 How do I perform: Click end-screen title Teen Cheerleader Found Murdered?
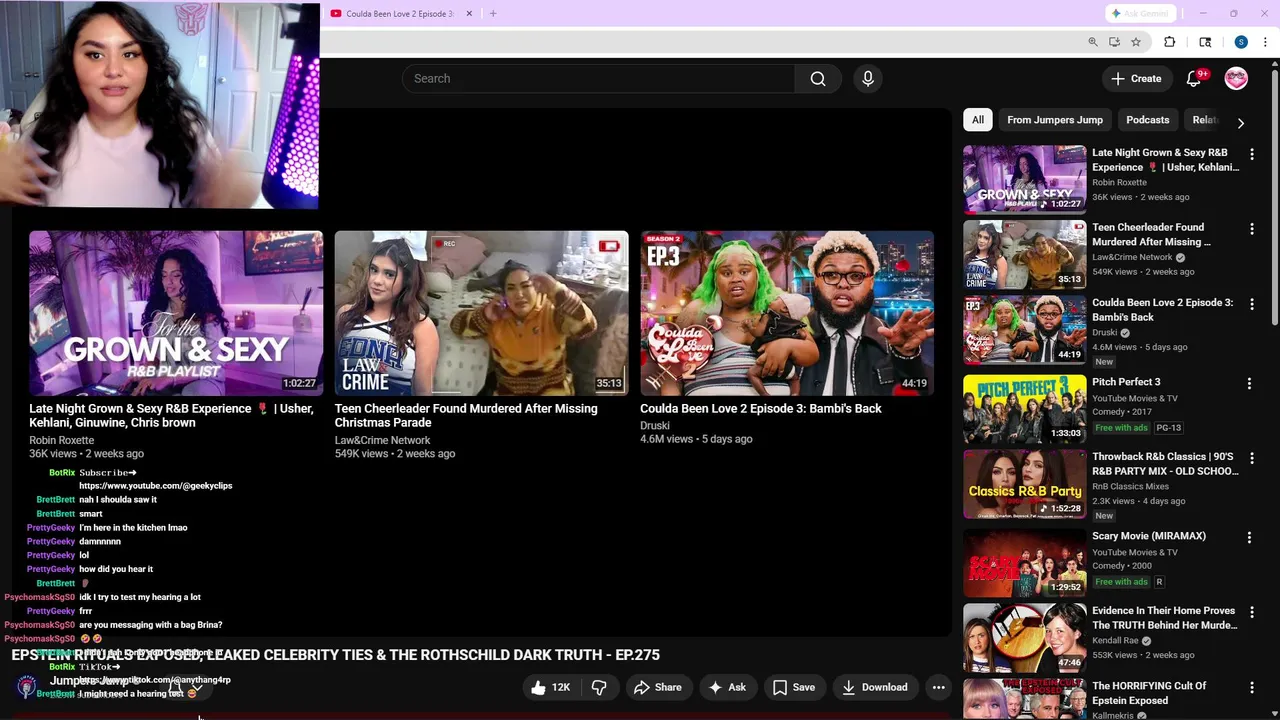tap(466, 415)
